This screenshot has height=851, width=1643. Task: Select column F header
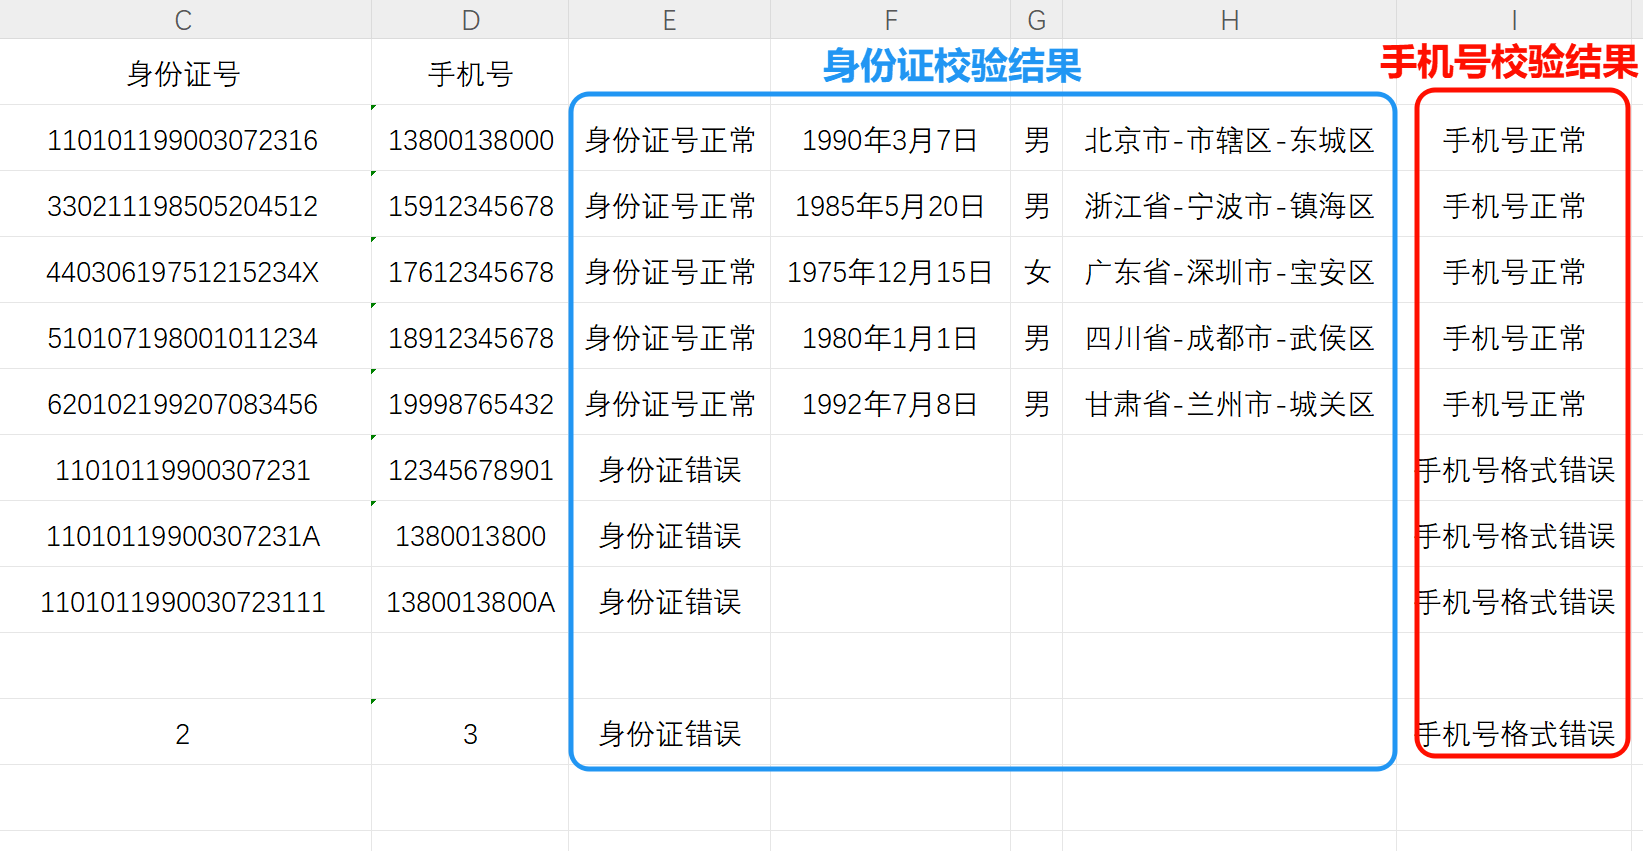[x=890, y=19]
